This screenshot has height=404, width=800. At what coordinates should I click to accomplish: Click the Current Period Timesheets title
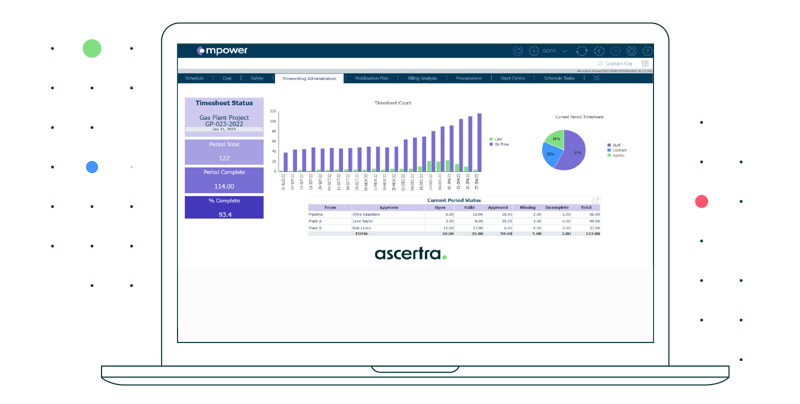579,117
